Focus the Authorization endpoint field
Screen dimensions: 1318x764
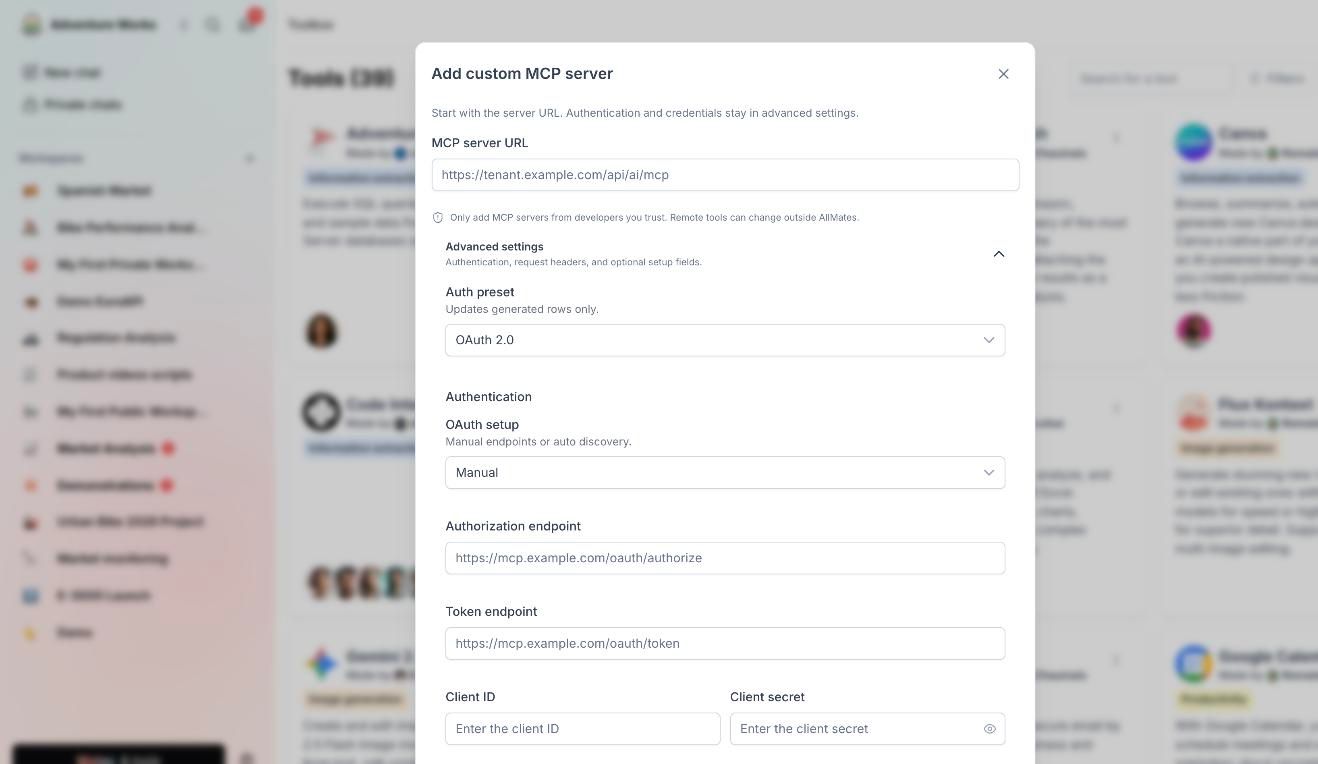pyautogui.click(x=725, y=558)
